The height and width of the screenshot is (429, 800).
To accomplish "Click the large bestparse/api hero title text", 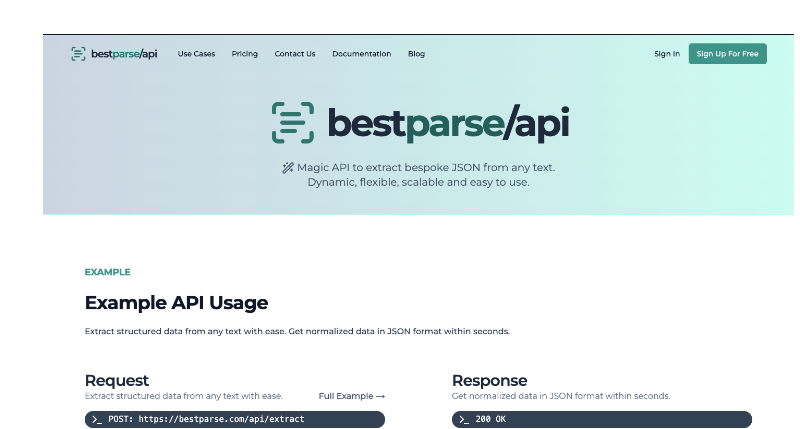I will [x=448, y=123].
